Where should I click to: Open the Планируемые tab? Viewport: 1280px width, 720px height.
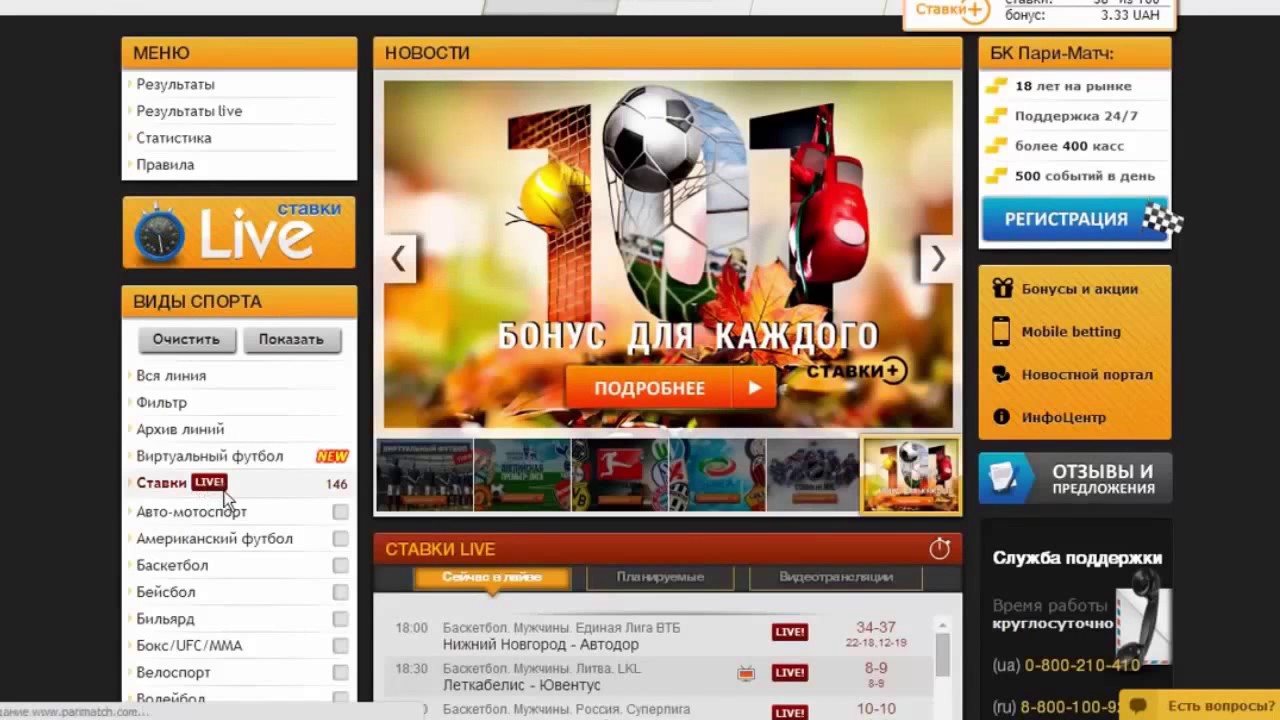point(660,577)
